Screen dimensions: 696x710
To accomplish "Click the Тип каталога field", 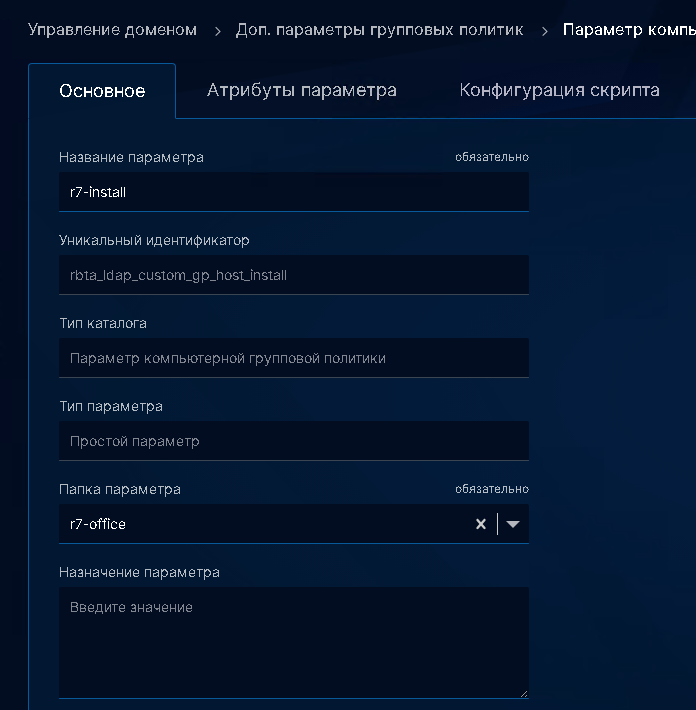I will pyautogui.click(x=294, y=358).
